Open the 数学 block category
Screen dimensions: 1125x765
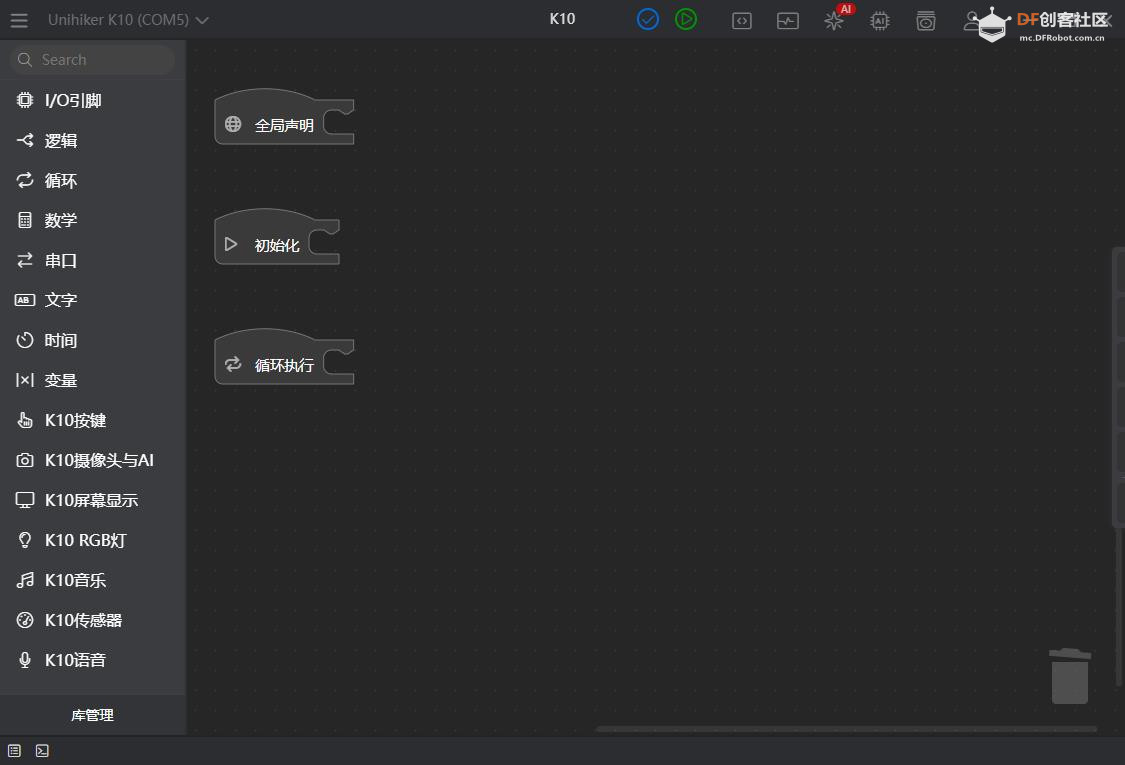(x=93, y=220)
